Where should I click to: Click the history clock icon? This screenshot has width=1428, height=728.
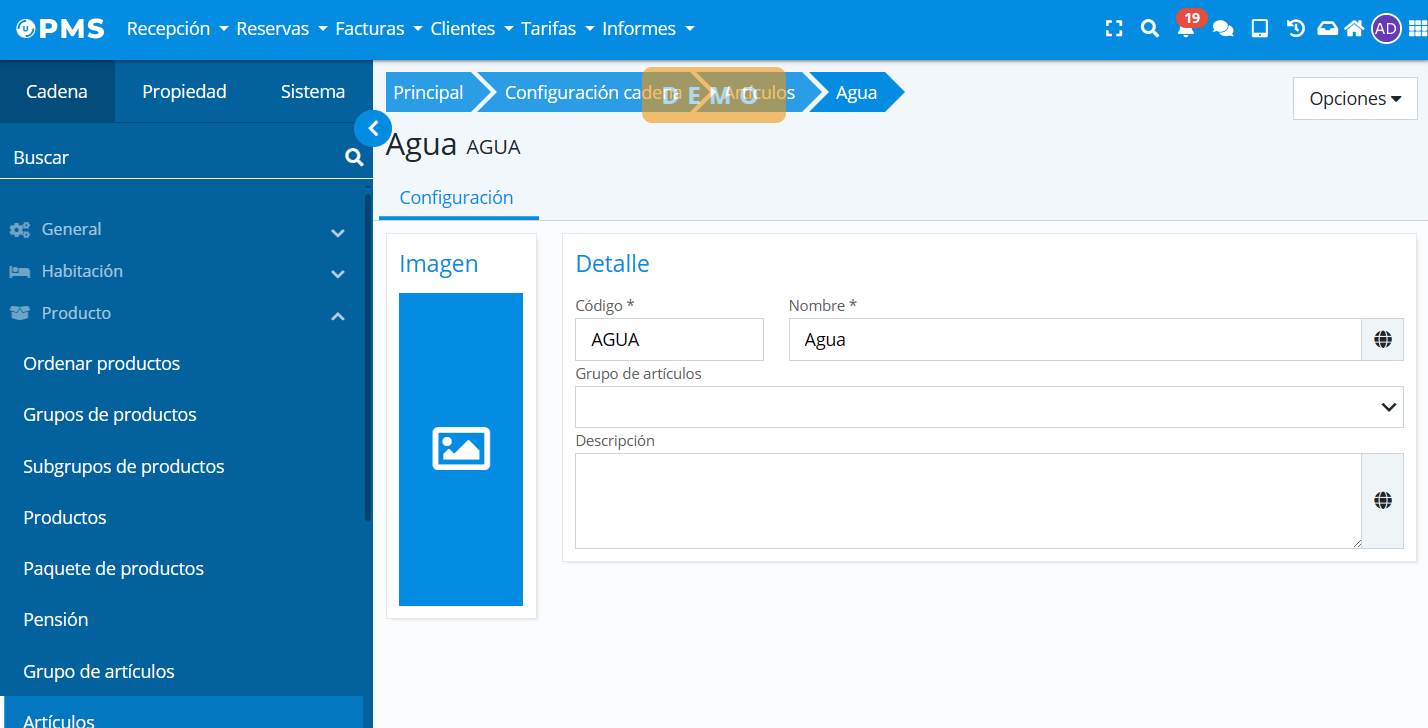(1296, 29)
